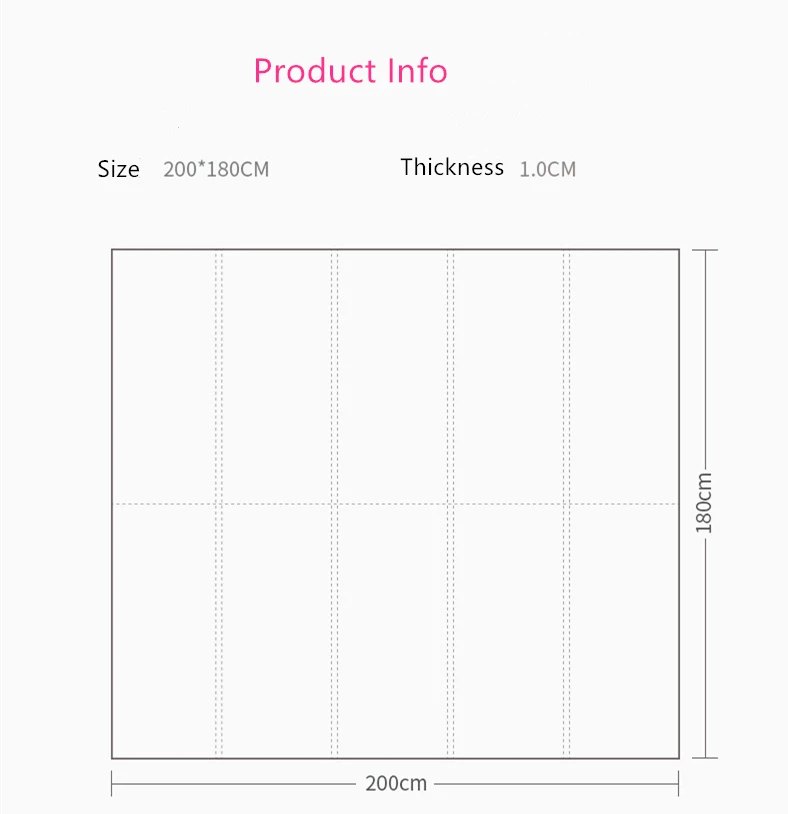Click the vertical 180cm height dimension label
The height and width of the screenshot is (814, 788).
coord(704,503)
